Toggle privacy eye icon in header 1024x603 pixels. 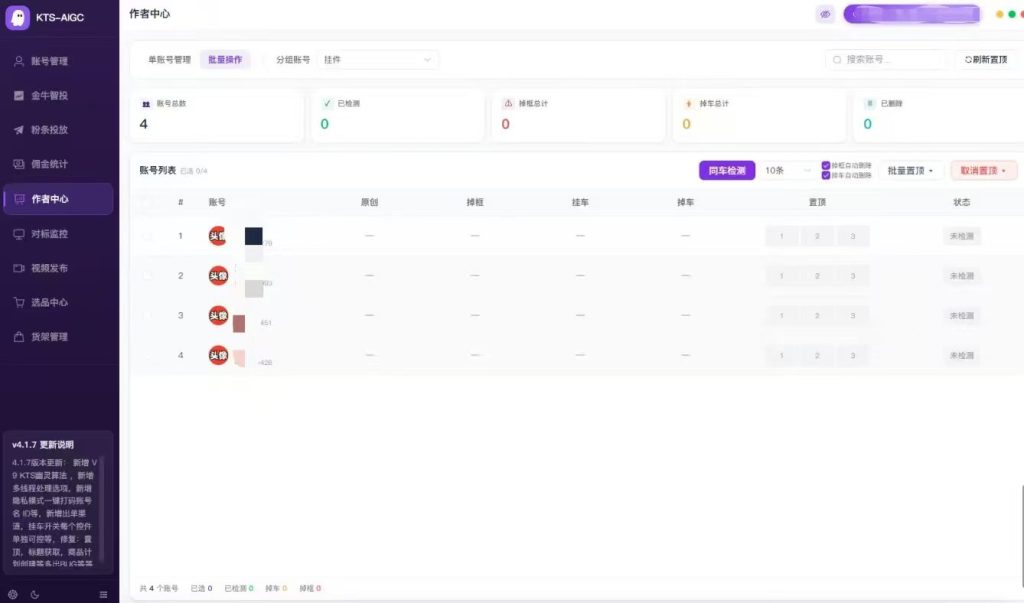(825, 14)
